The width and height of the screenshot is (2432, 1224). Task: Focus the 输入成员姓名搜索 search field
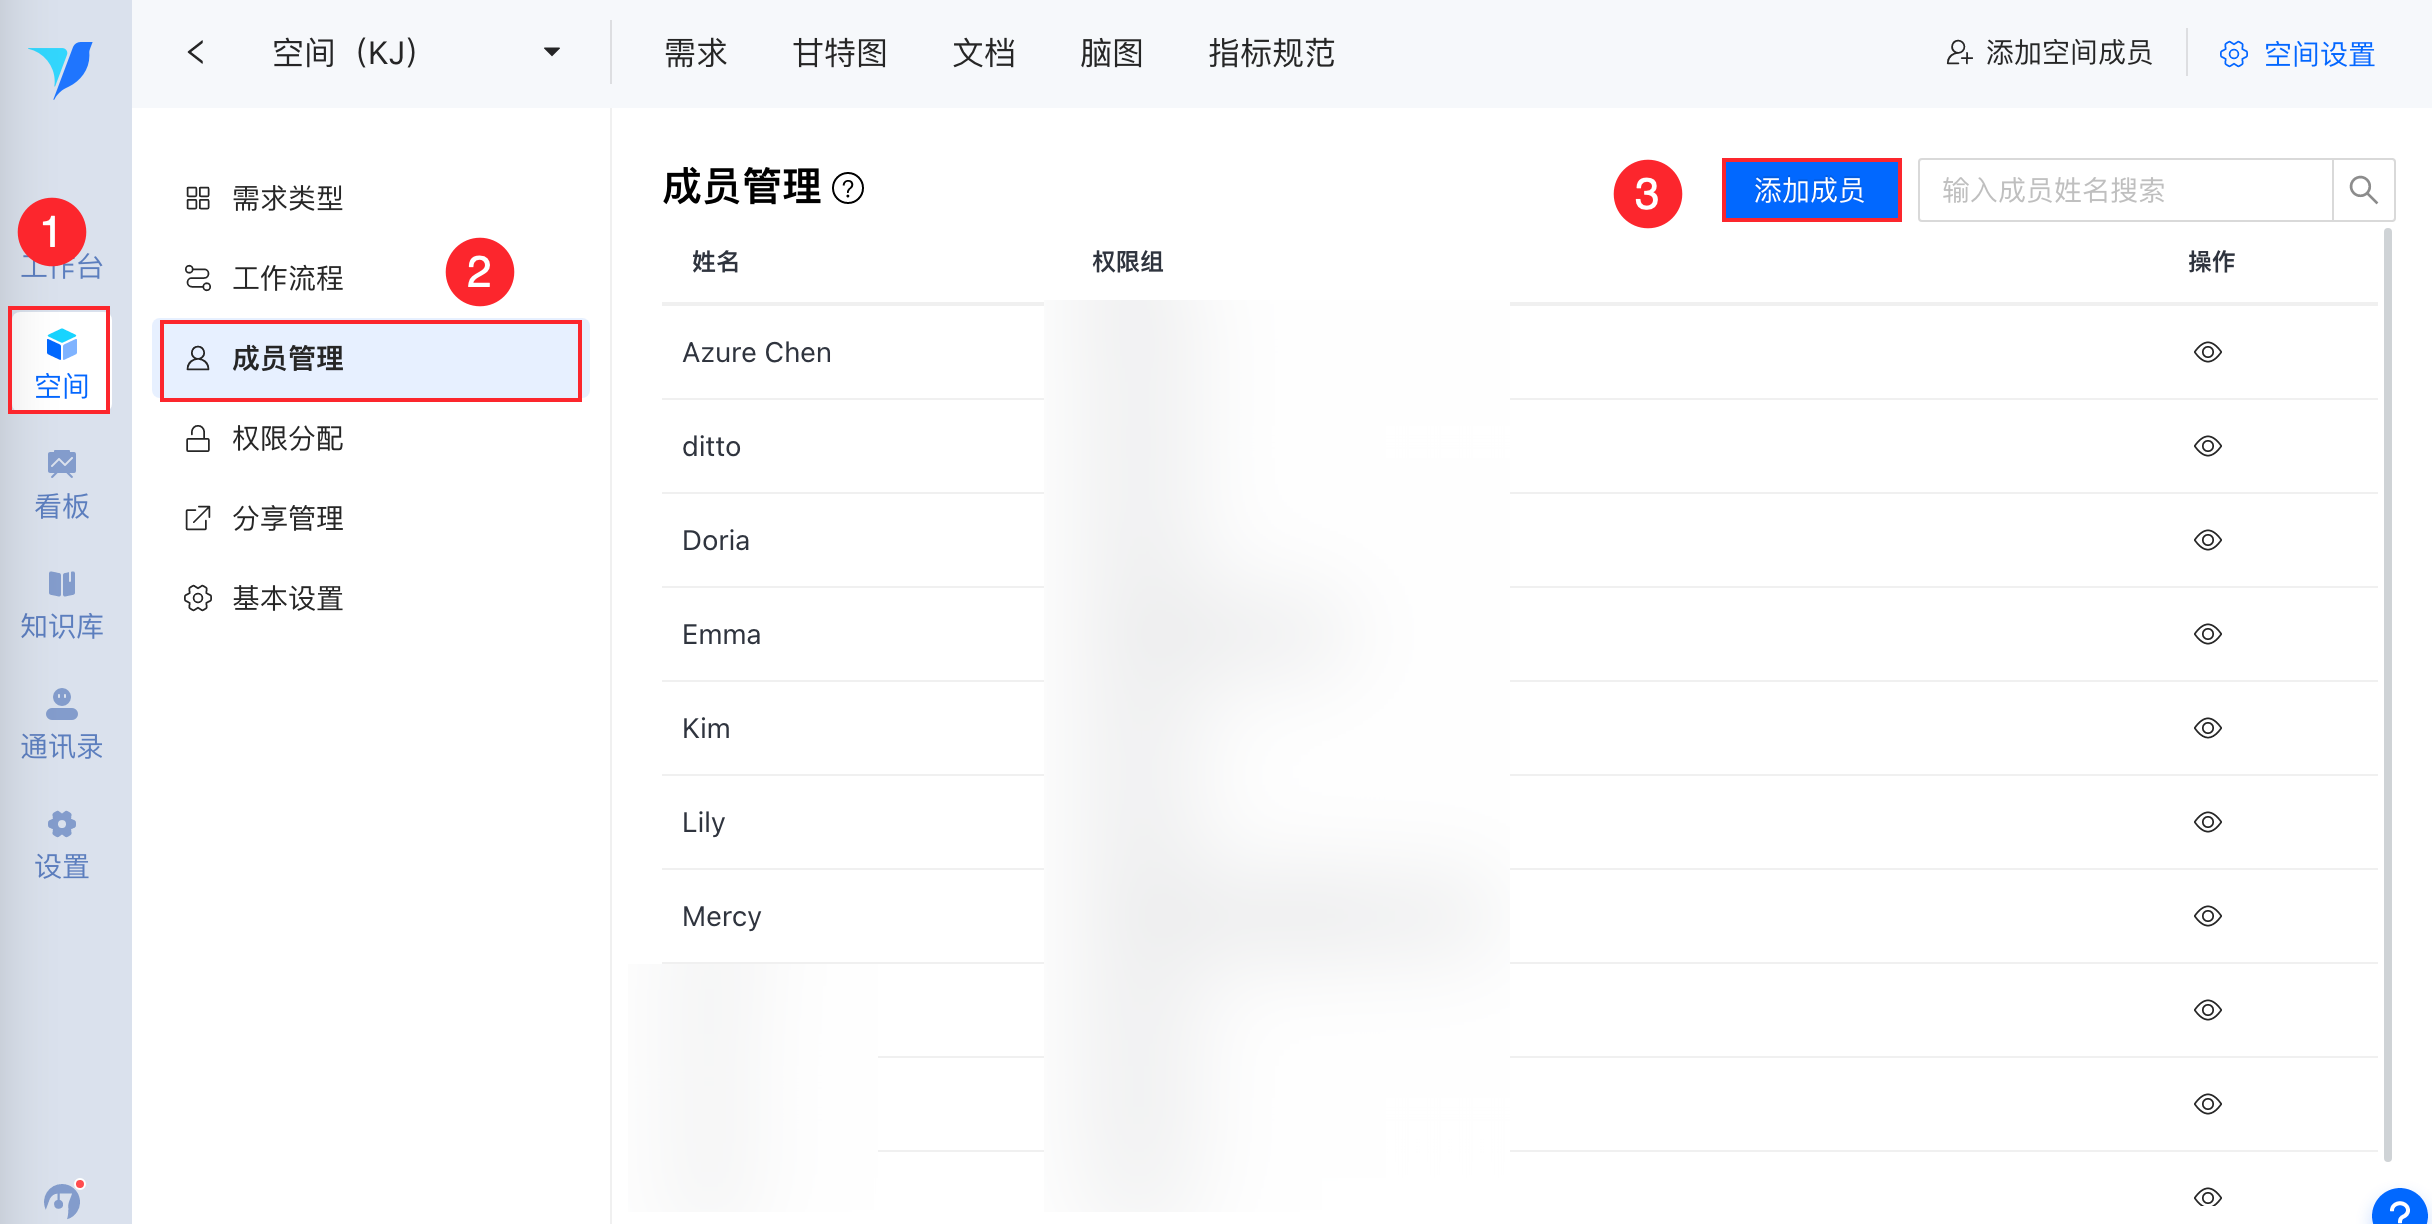(x=2124, y=190)
